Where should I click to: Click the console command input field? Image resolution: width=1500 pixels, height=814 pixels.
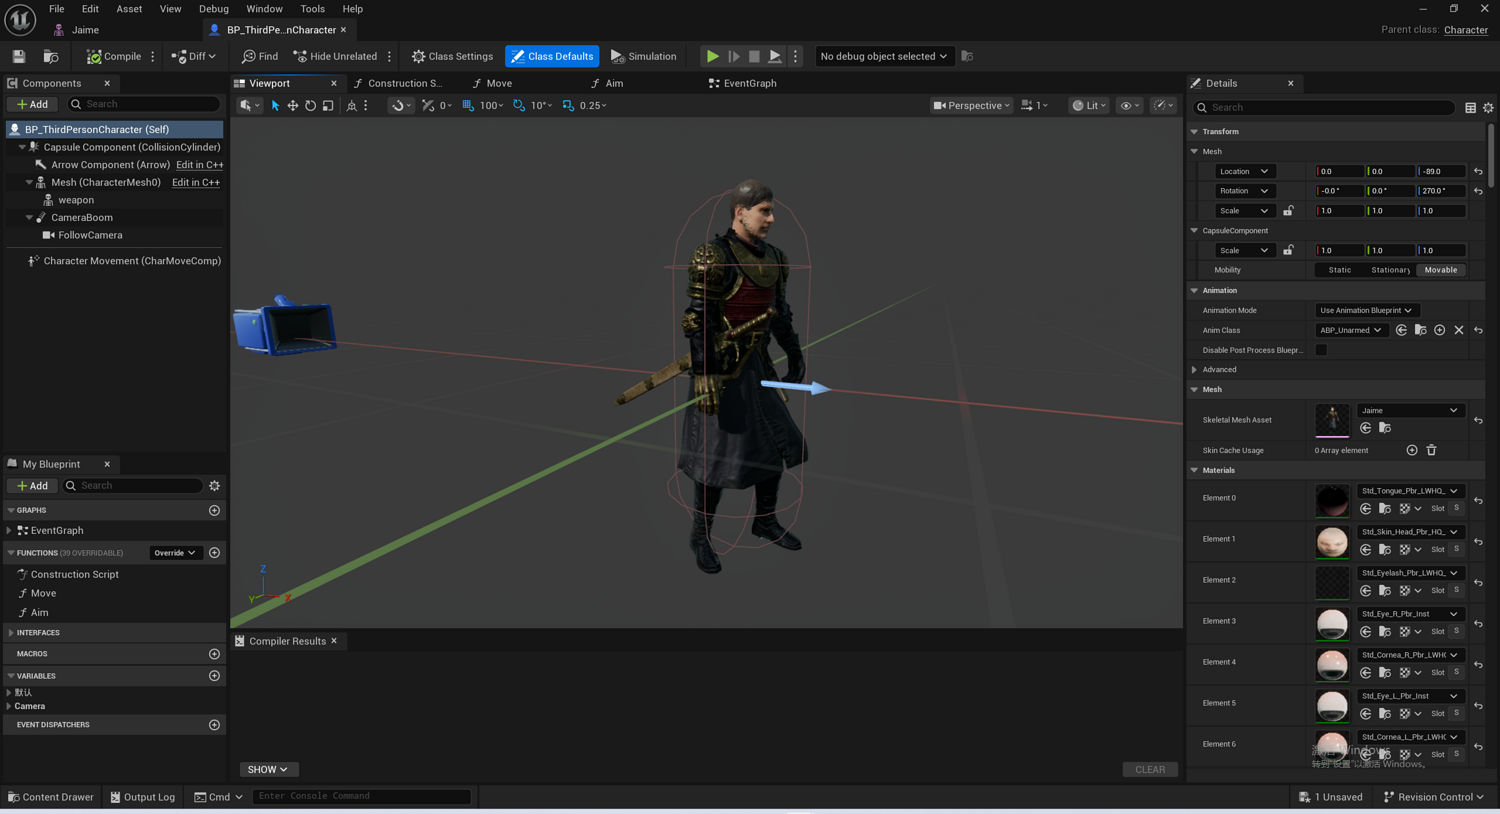point(362,797)
